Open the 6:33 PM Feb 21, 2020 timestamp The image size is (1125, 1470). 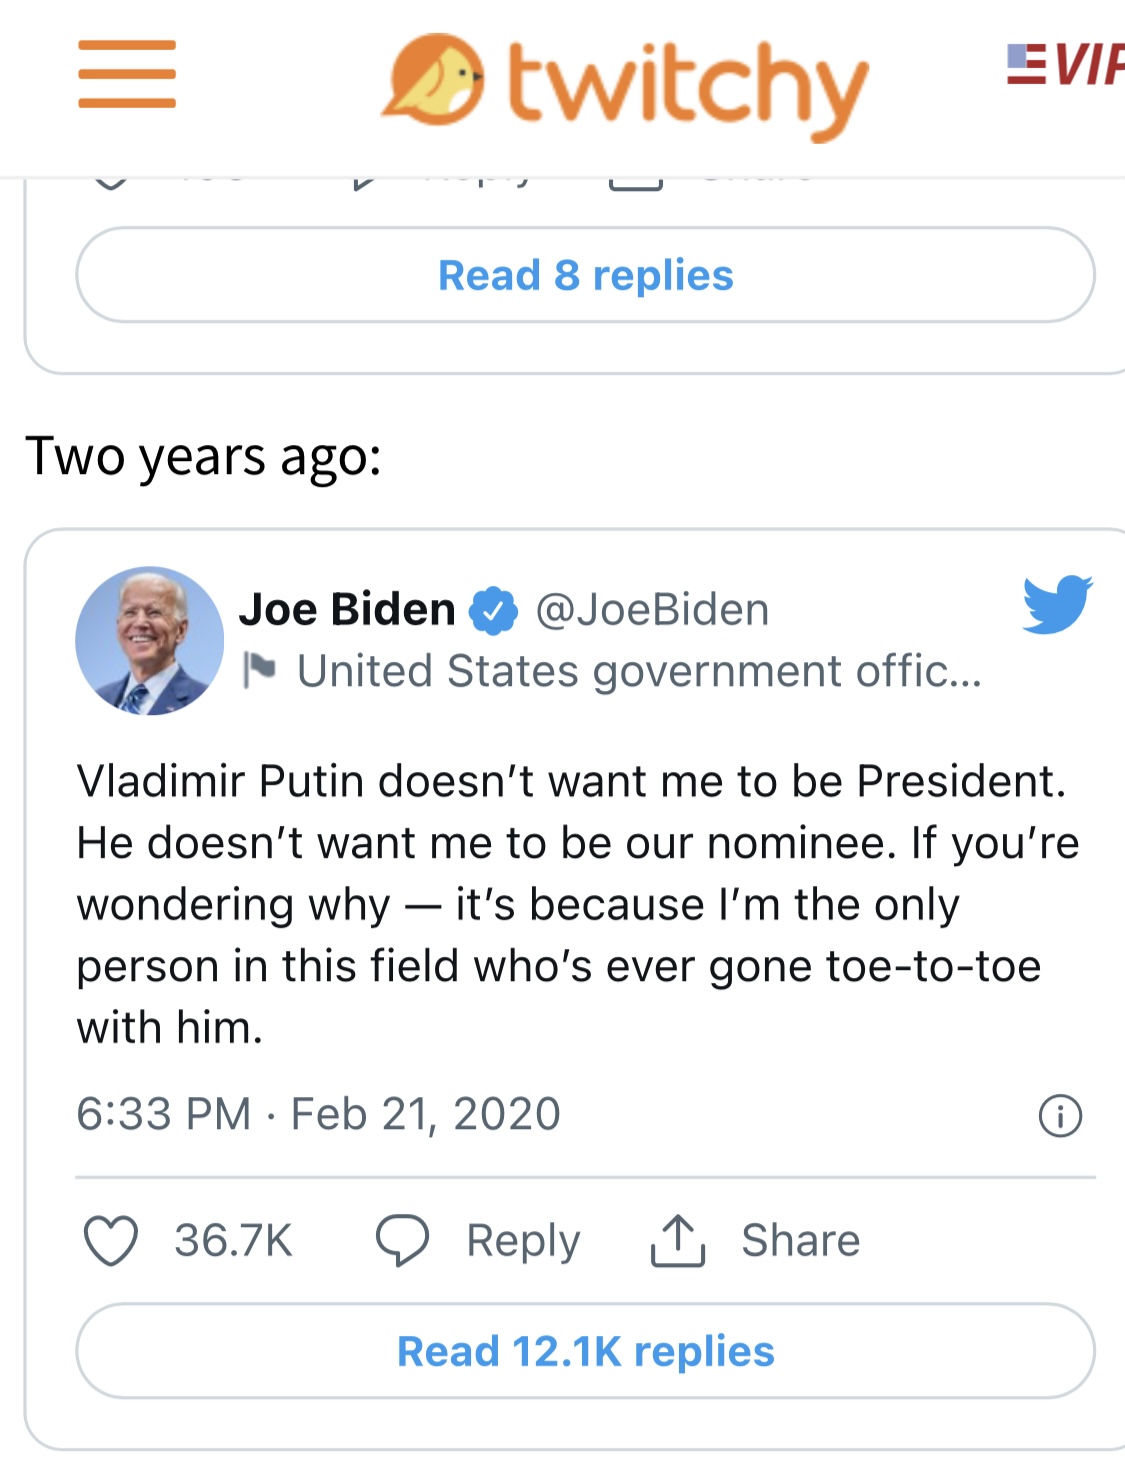click(x=318, y=1114)
